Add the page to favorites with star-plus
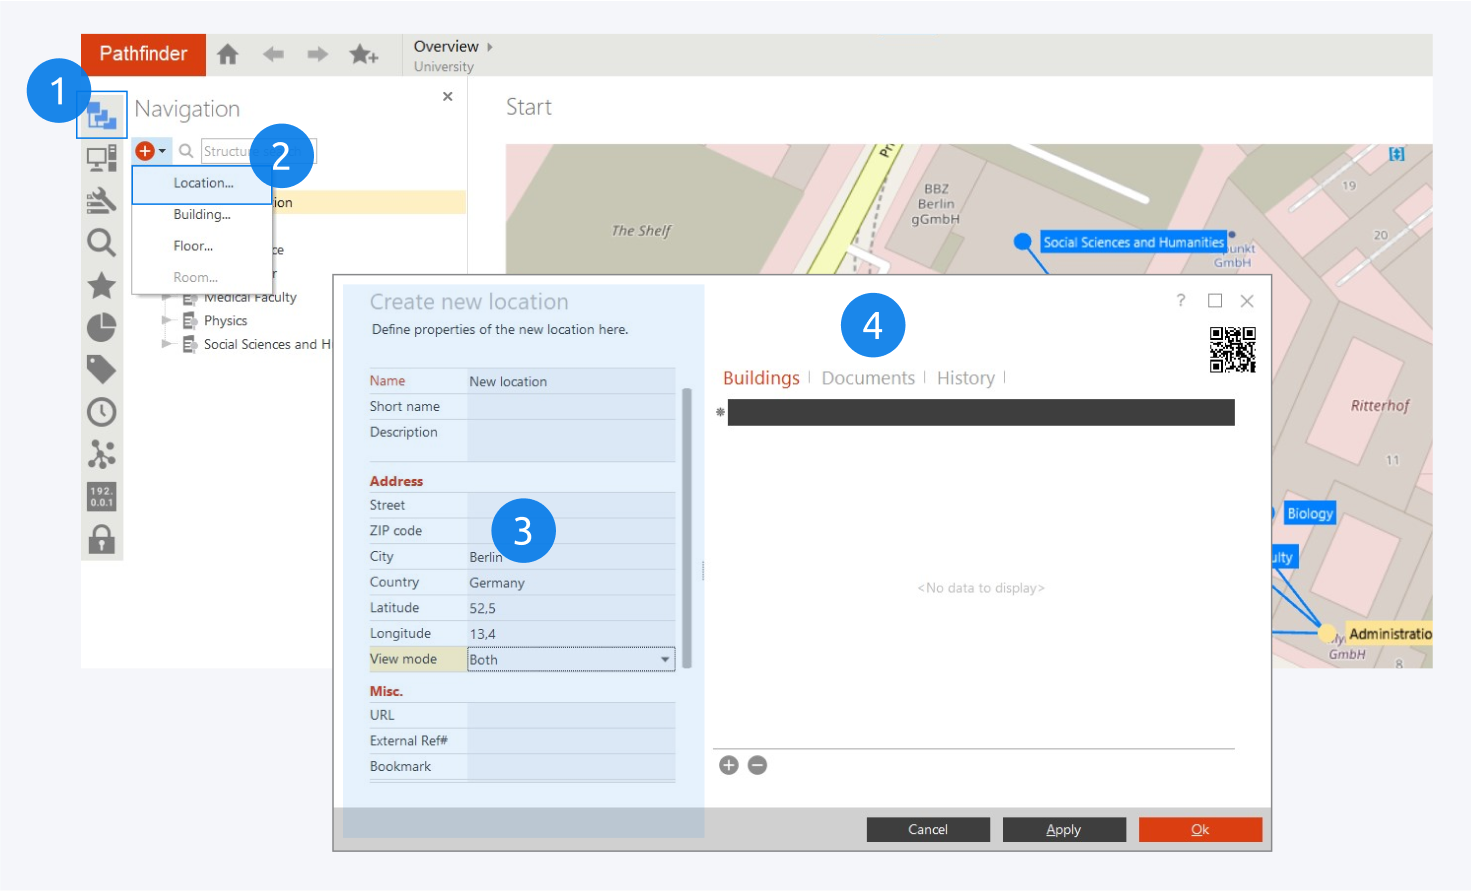Viewport: 1471px width, 891px height. 363,55
